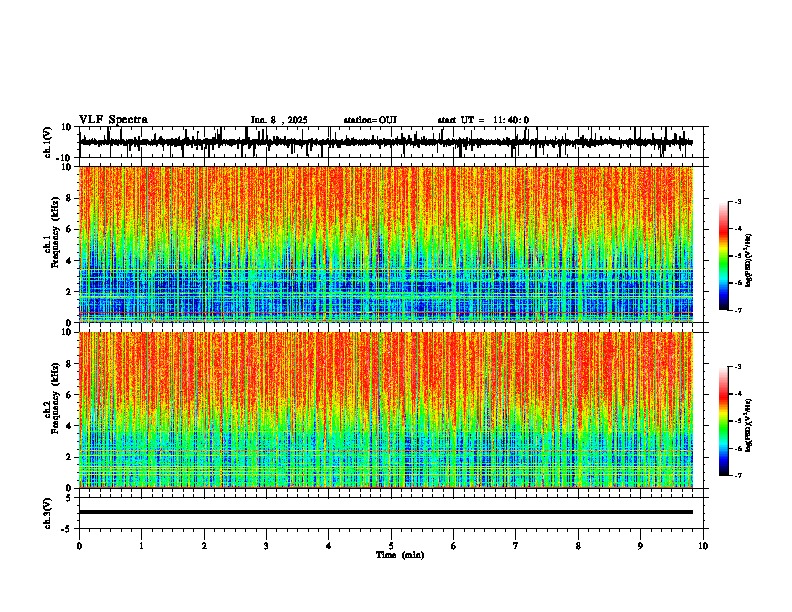The height and width of the screenshot is (612, 792).
Task: Click the ch.2 spectrogram color bar
Action: [x=723, y=421]
